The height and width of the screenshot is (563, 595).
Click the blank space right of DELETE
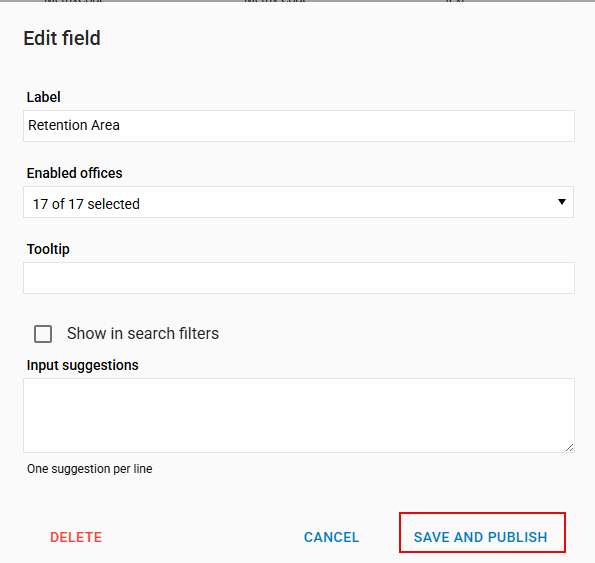pos(203,537)
